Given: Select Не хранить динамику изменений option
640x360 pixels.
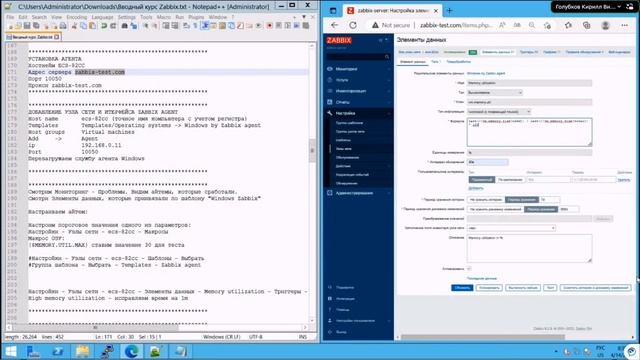Looking at the screenshot, I should [496, 209].
